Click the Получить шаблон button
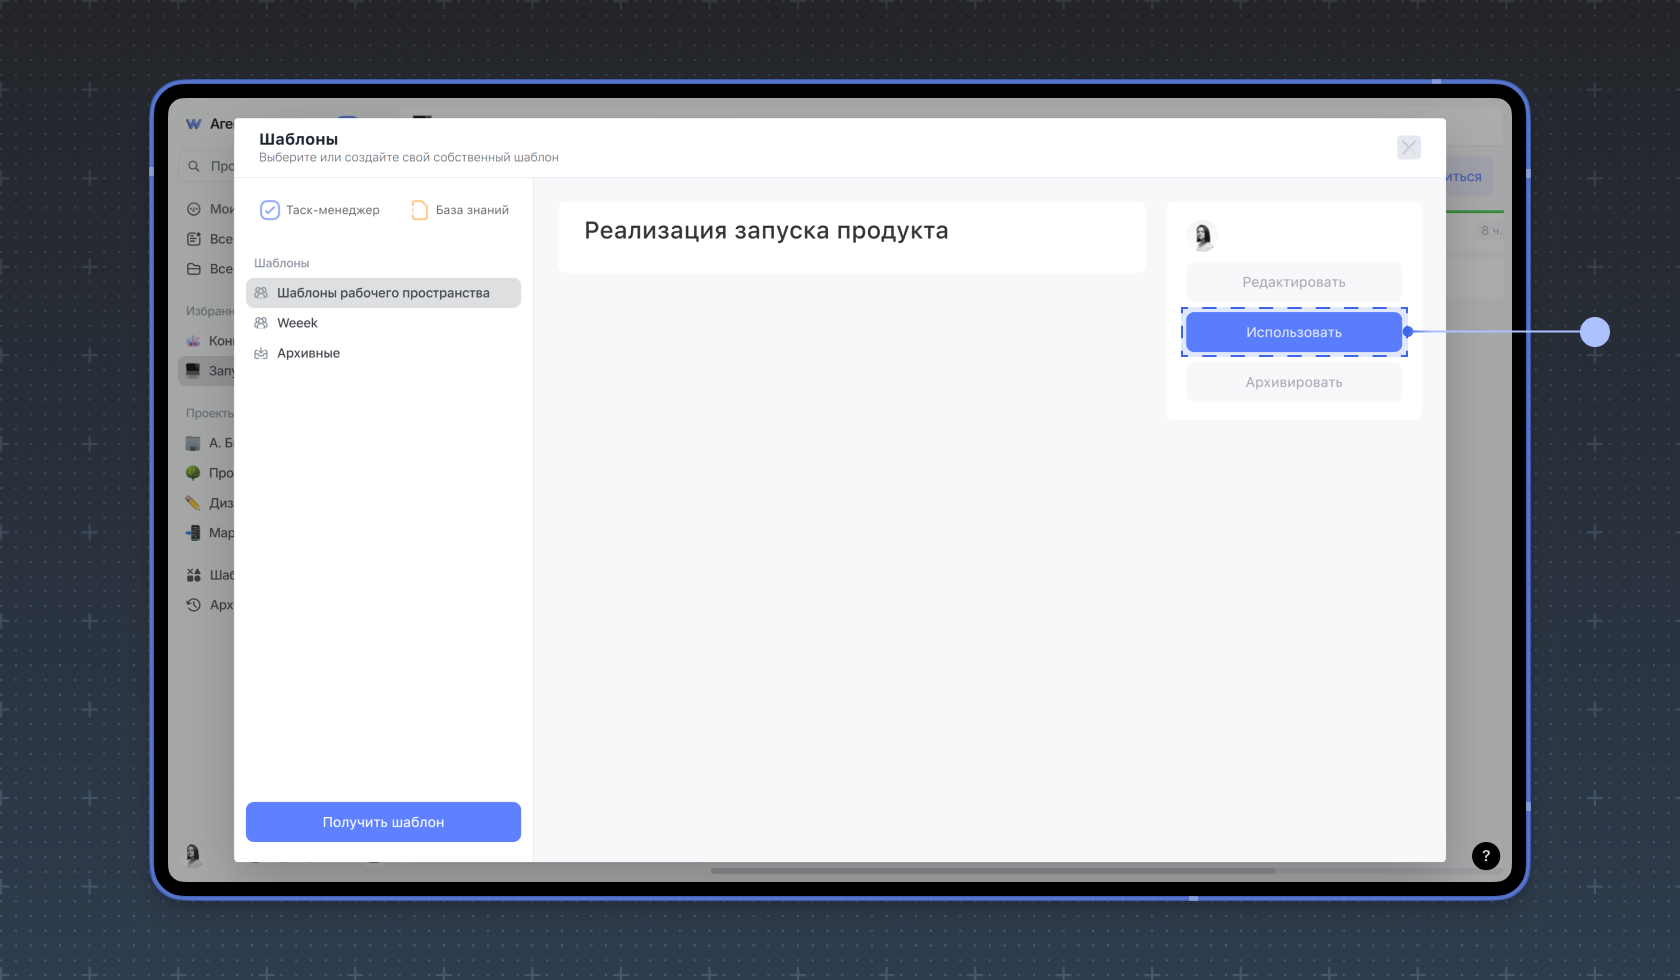The width and height of the screenshot is (1680, 980). pos(383,822)
